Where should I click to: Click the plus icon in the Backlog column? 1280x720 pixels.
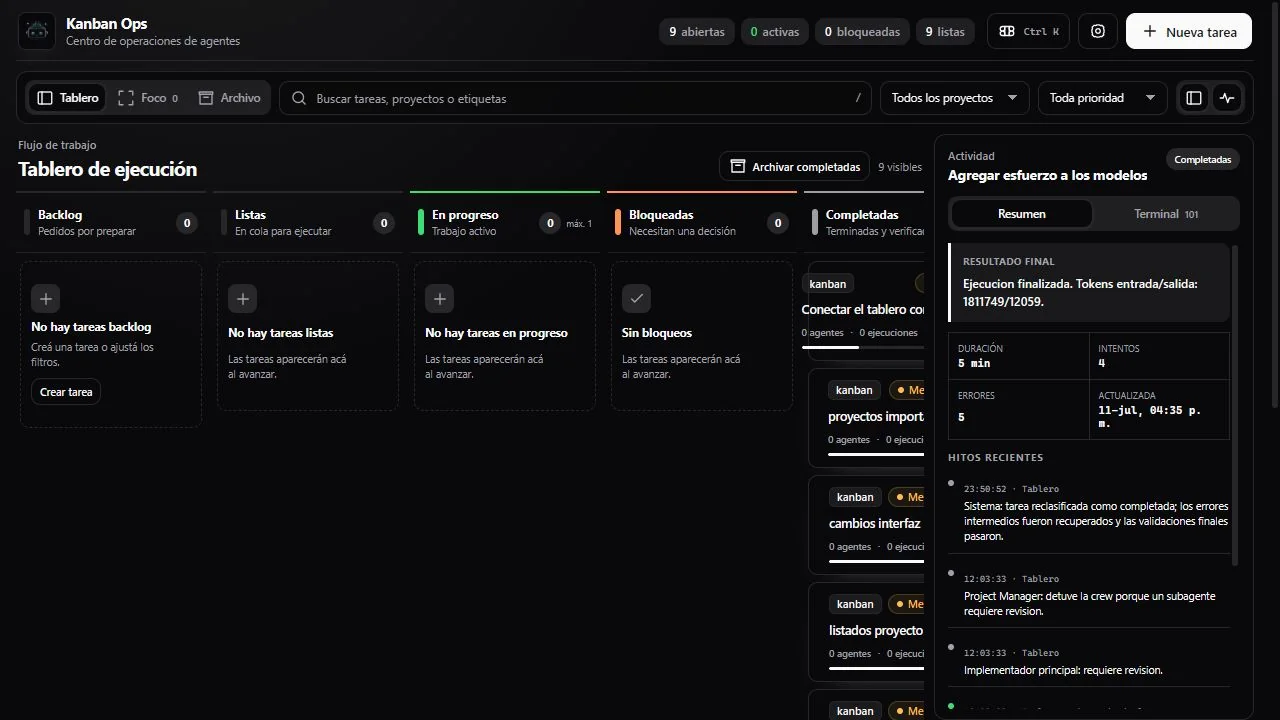pyautogui.click(x=46, y=298)
